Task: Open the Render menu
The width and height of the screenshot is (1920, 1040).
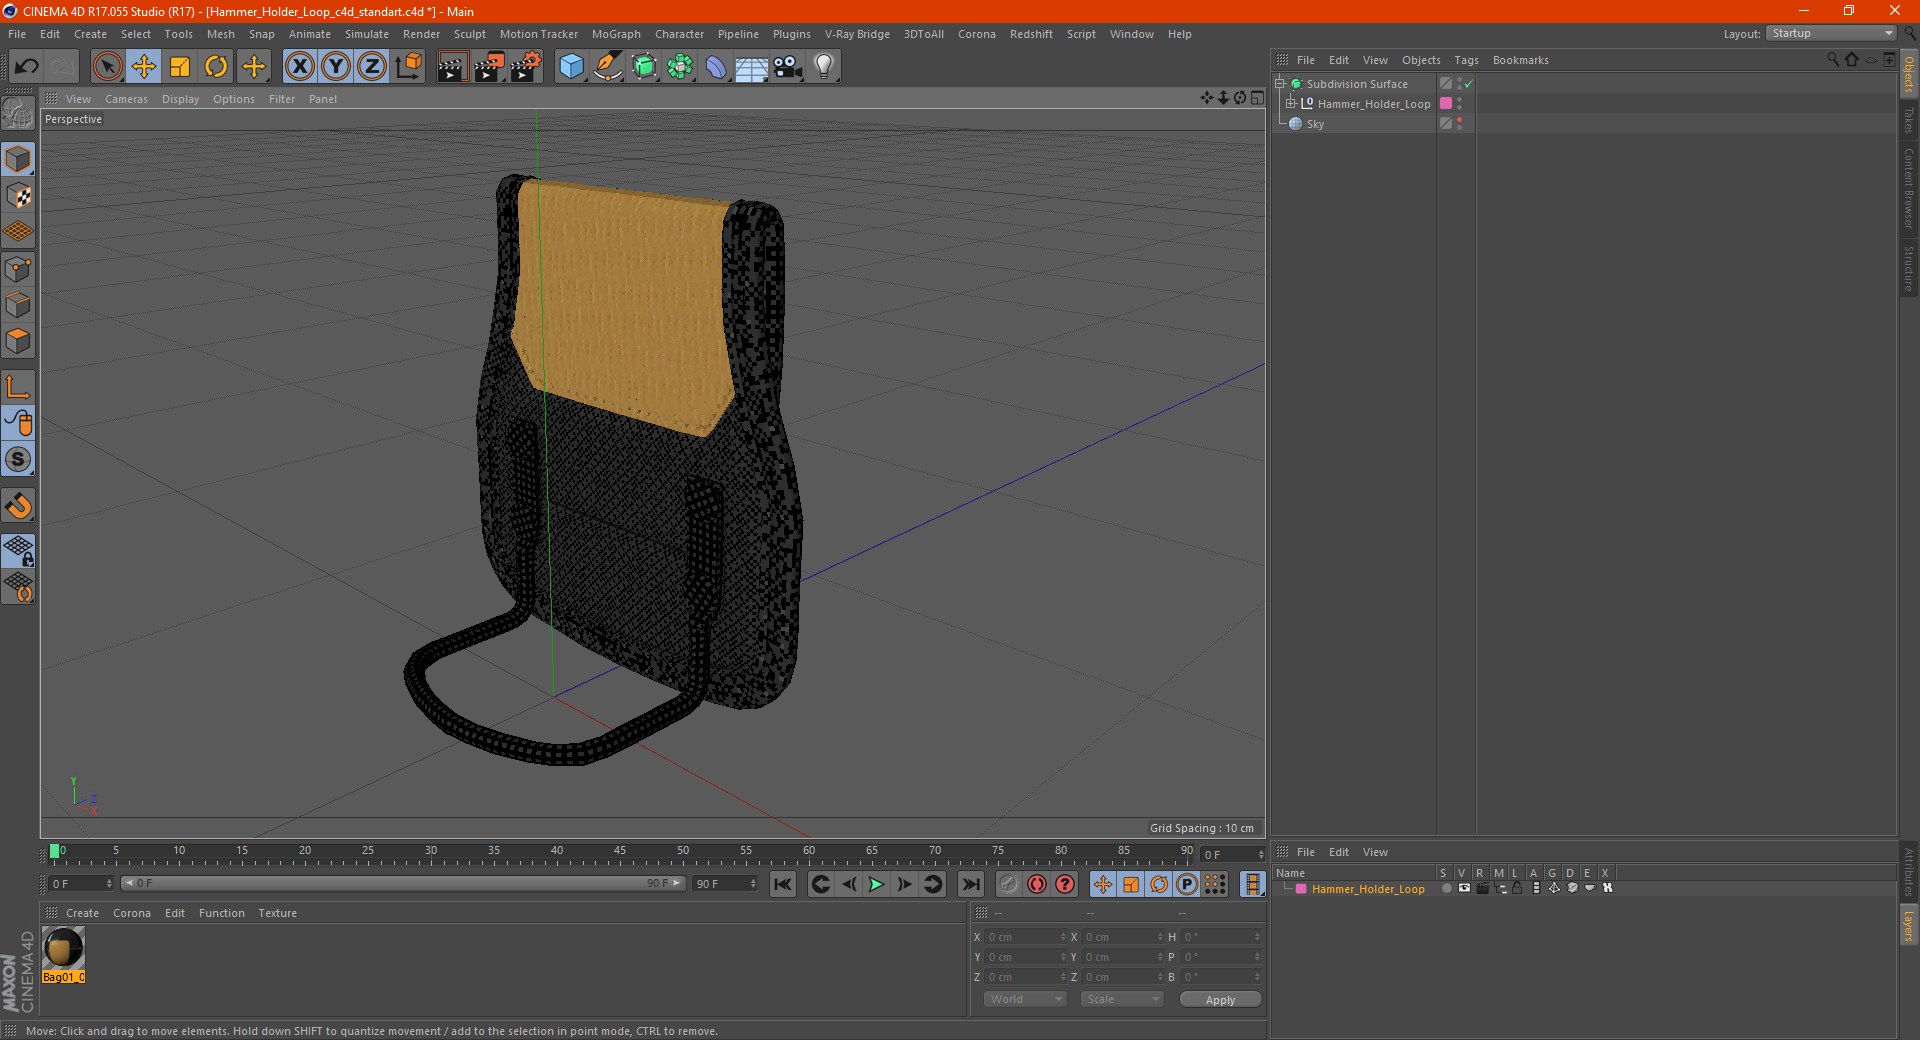Action: pyautogui.click(x=421, y=34)
